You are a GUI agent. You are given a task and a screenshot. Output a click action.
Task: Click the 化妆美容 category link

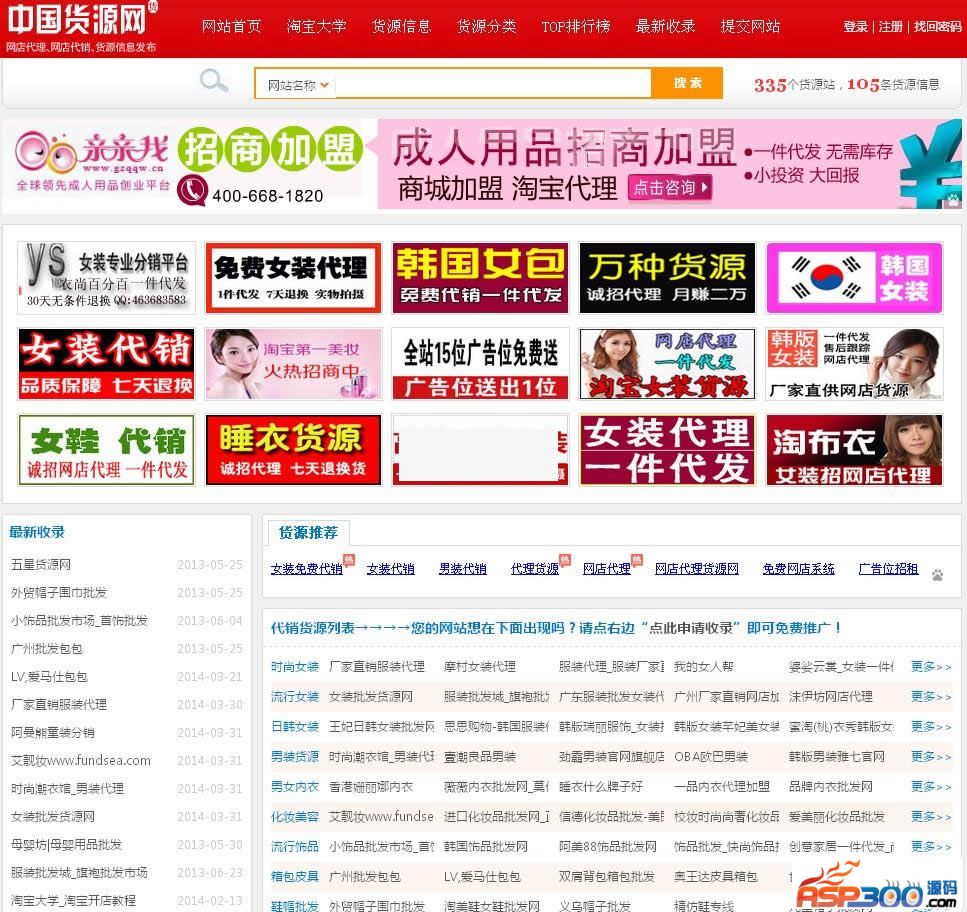click(295, 816)
